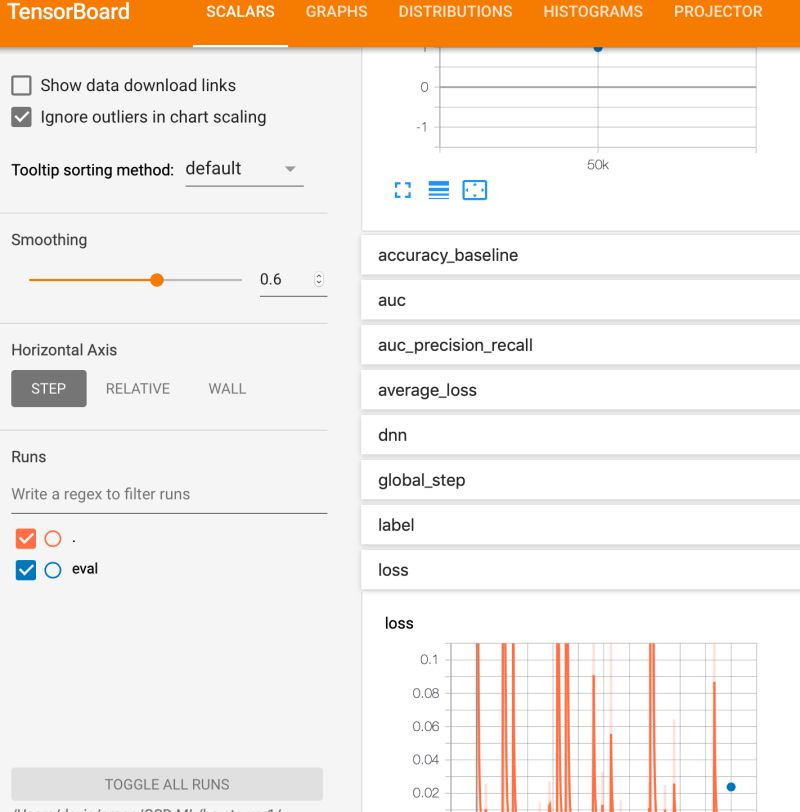The height and width of the screenshot is (812, 800).
Task: Click the blue eval point in loss chart
Action: [731, 787]
